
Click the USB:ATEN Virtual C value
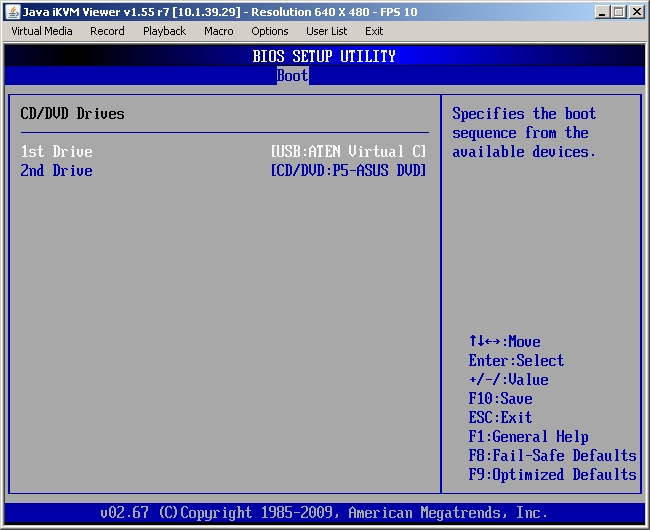coord(348,151)
